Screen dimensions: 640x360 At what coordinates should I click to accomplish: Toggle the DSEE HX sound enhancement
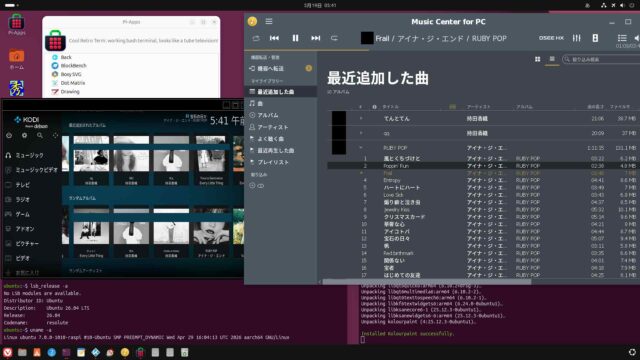pyautogui.click(x=551, y=38)
